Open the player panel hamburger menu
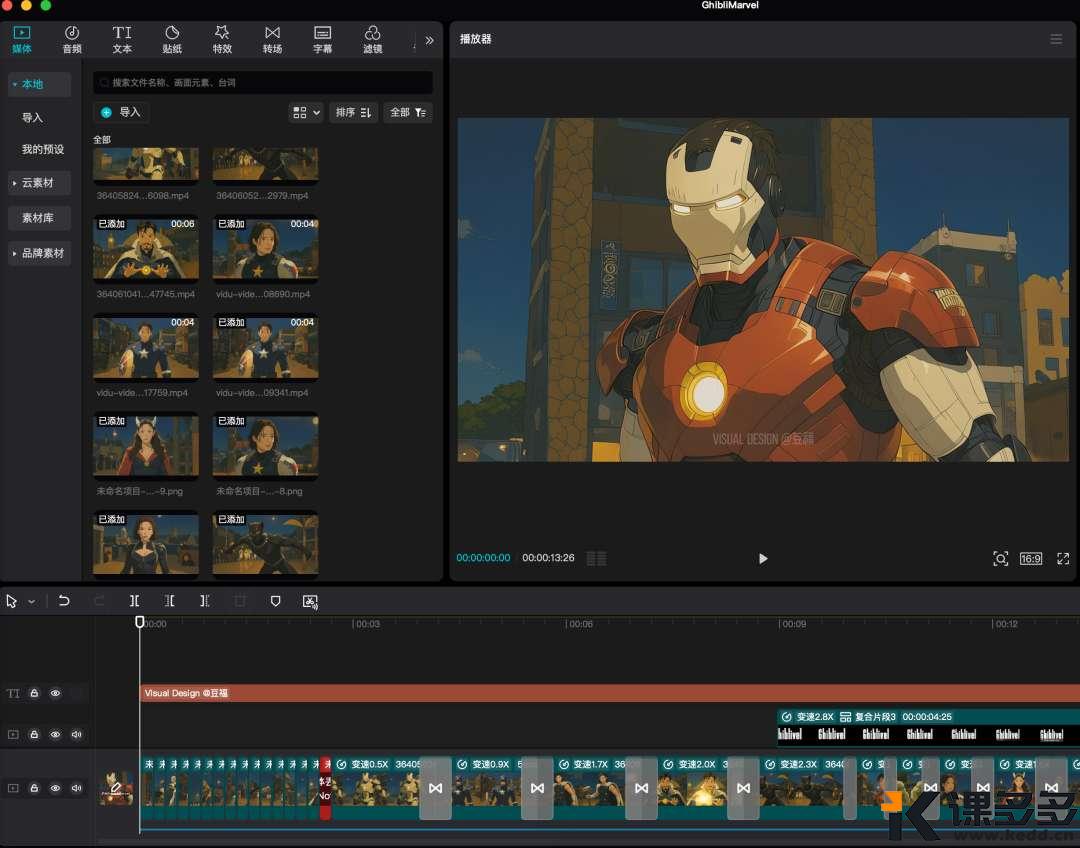This screenshot has height=848, width=1080. pos(1056,39)
